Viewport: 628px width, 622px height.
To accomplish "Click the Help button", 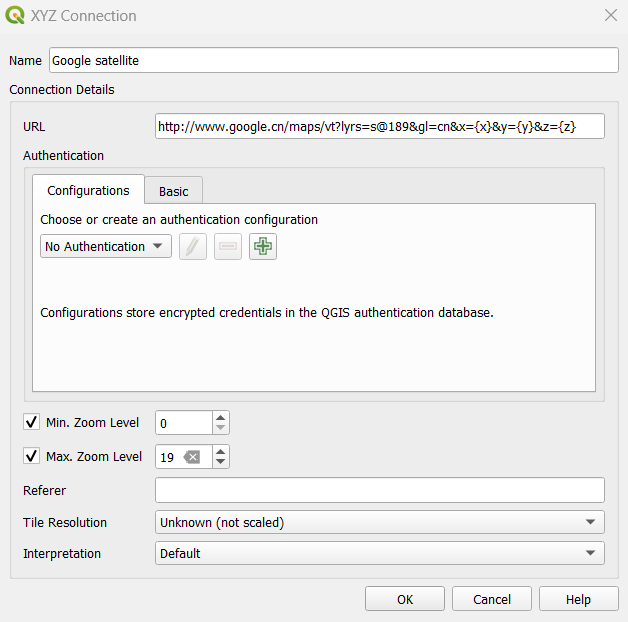I will click(x=578, y=599).
